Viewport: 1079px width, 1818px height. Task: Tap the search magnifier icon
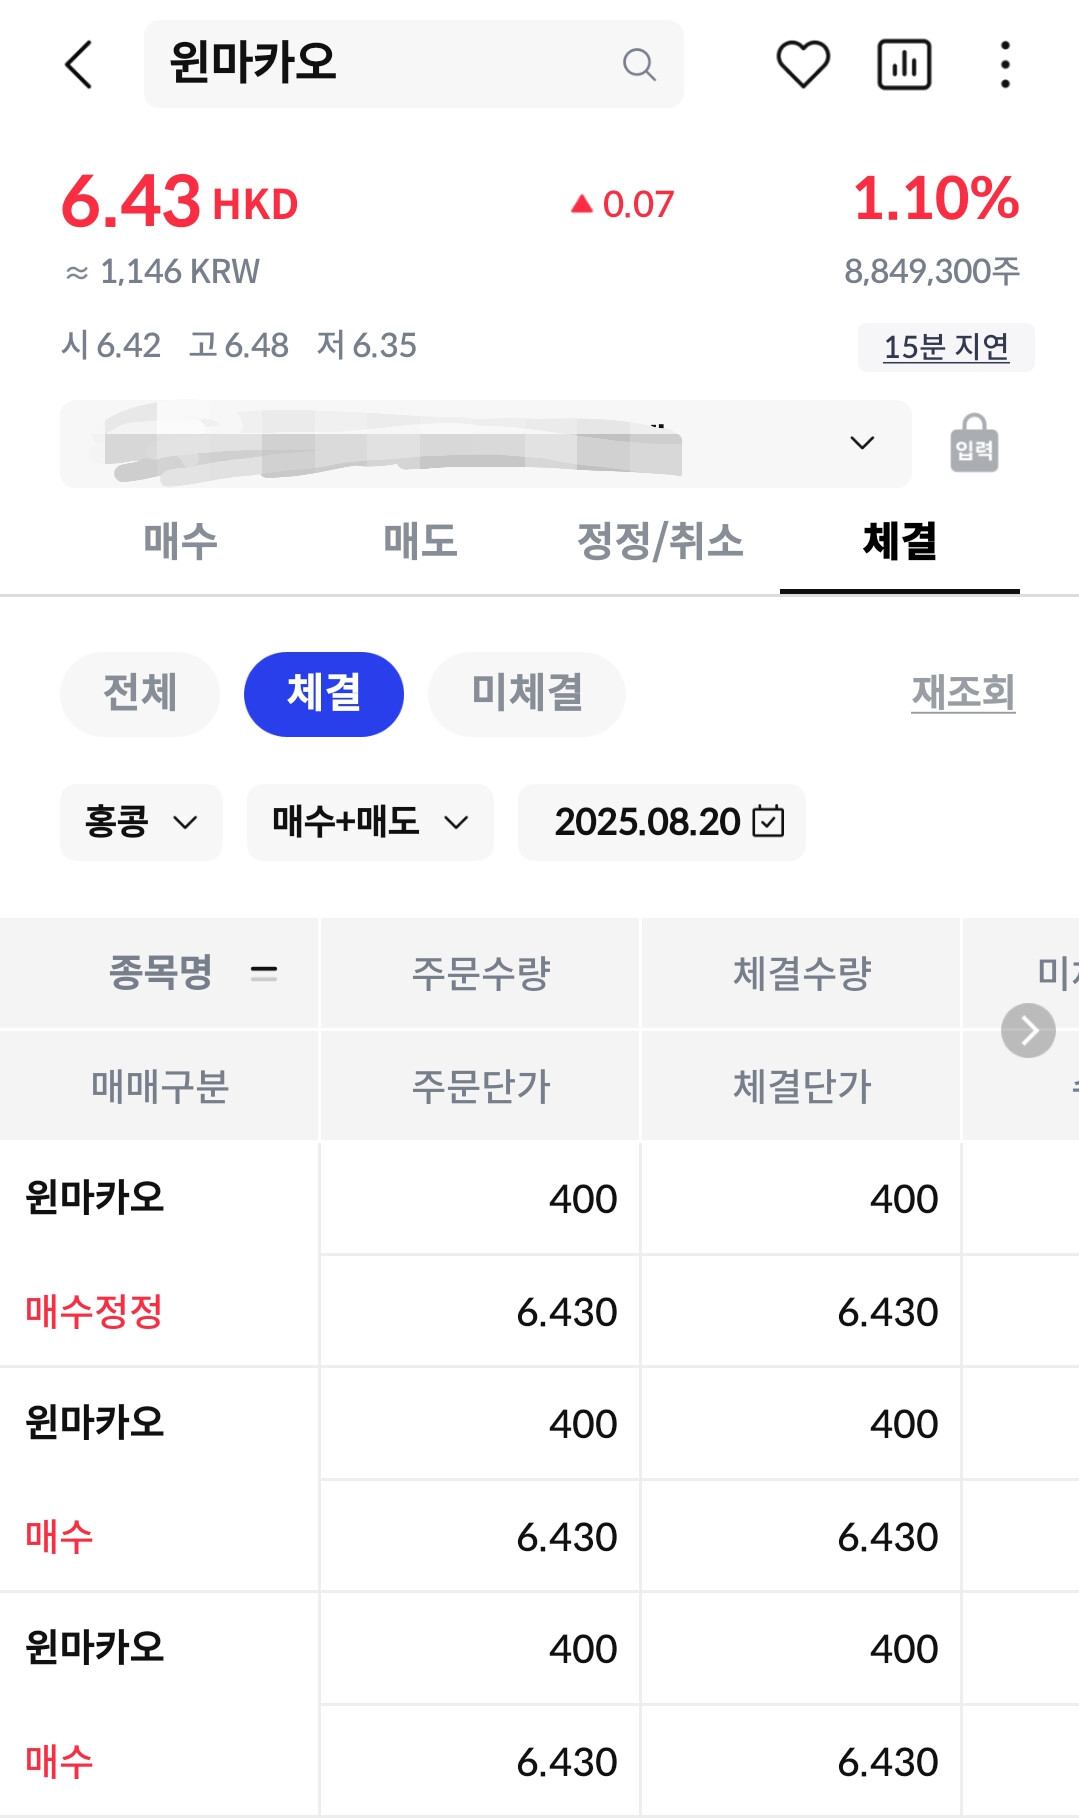click(638, 65)
